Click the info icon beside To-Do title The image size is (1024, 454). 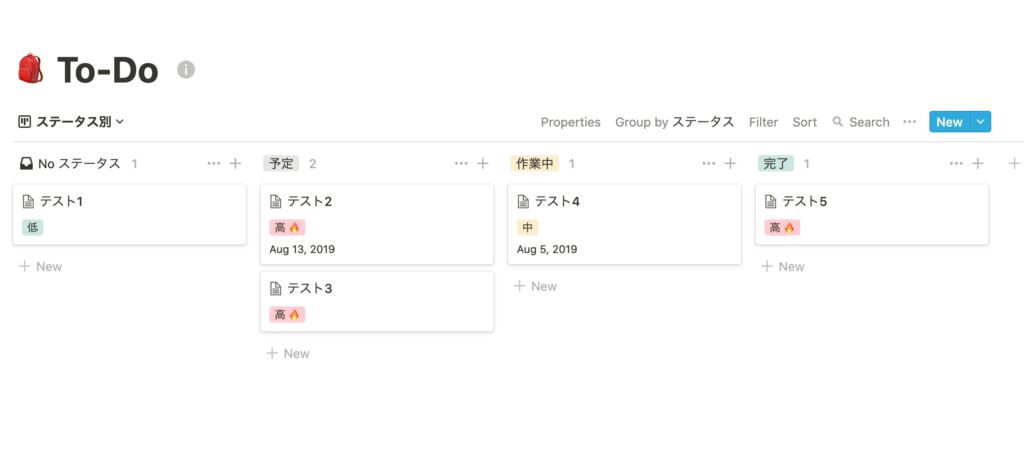tap(186, 69)
